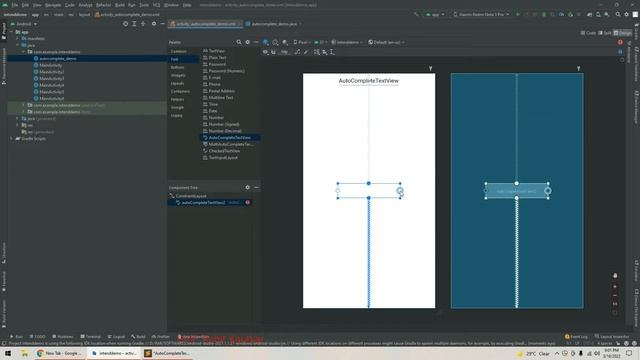Expand the manifests folder

[18, 38]
